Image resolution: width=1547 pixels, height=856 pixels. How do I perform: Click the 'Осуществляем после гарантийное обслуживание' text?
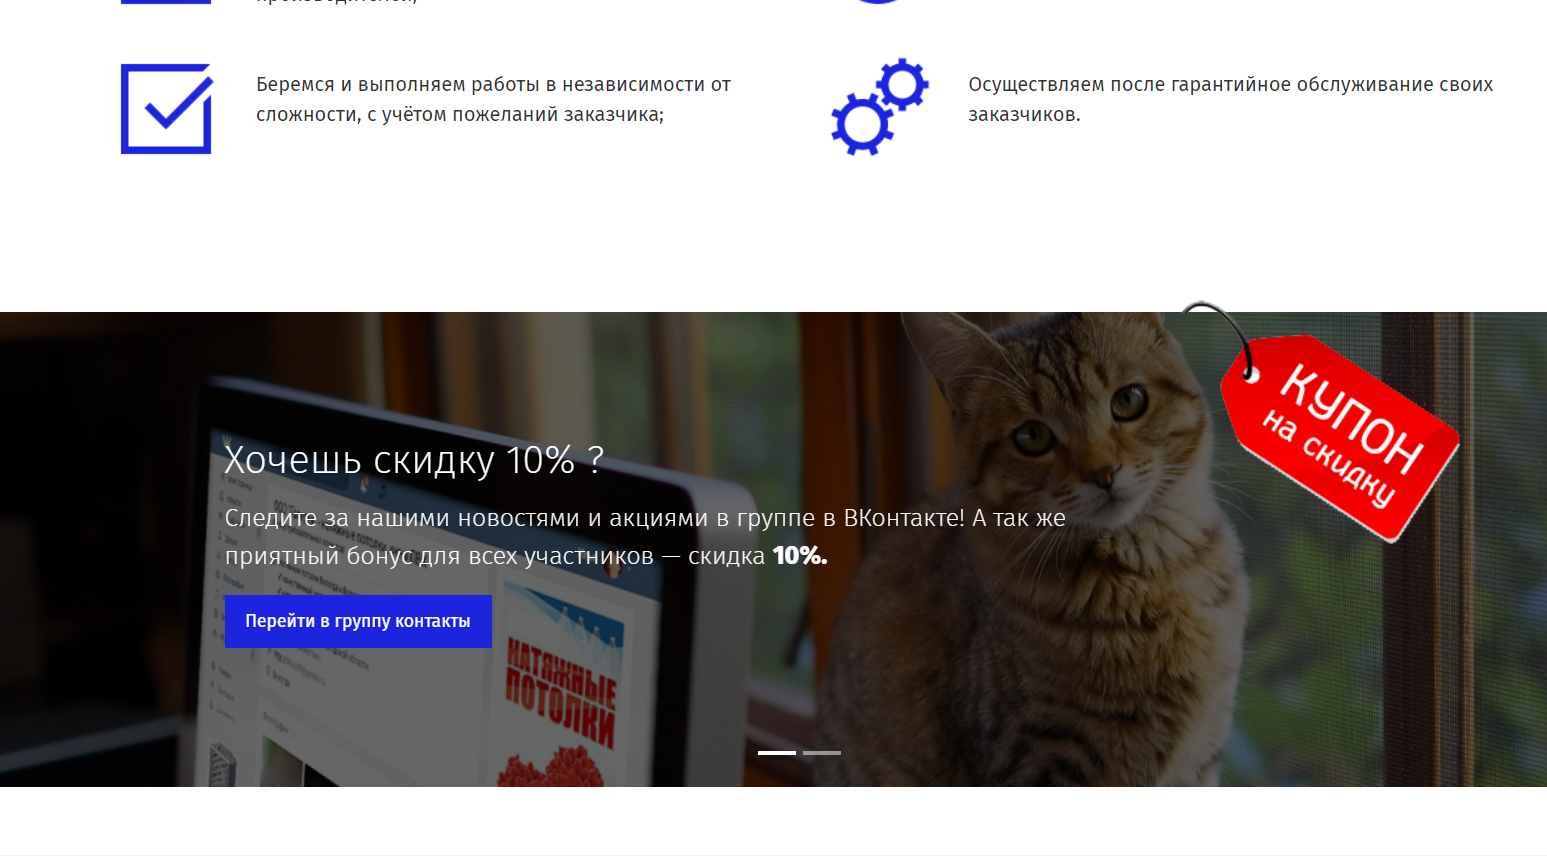click(1230, 99)
